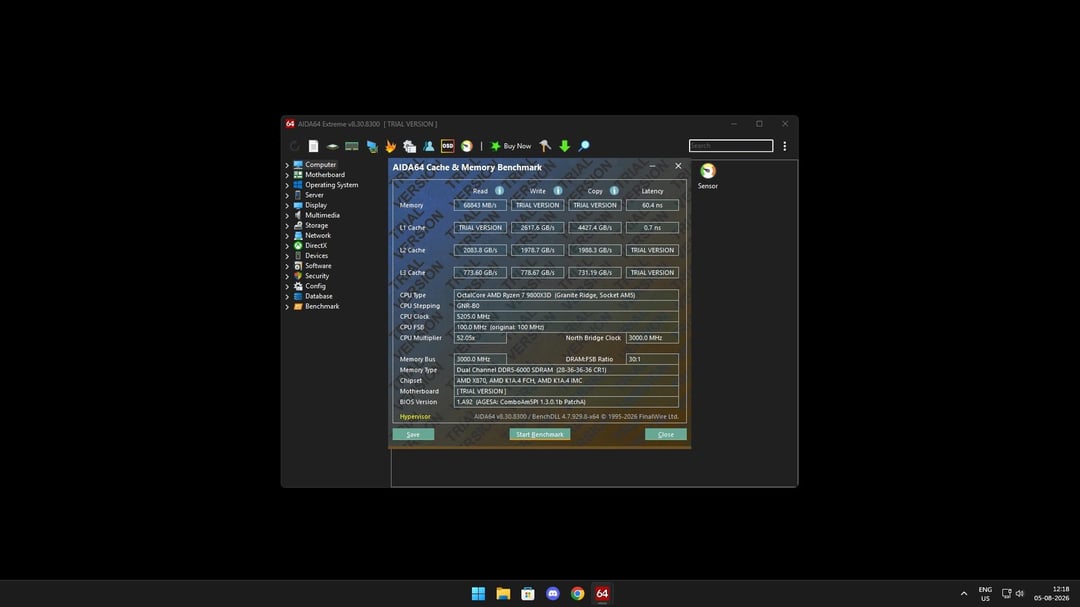Open Microsoft Store from the taskbar
Viewport: 1080px width, 607px height.
528,593
